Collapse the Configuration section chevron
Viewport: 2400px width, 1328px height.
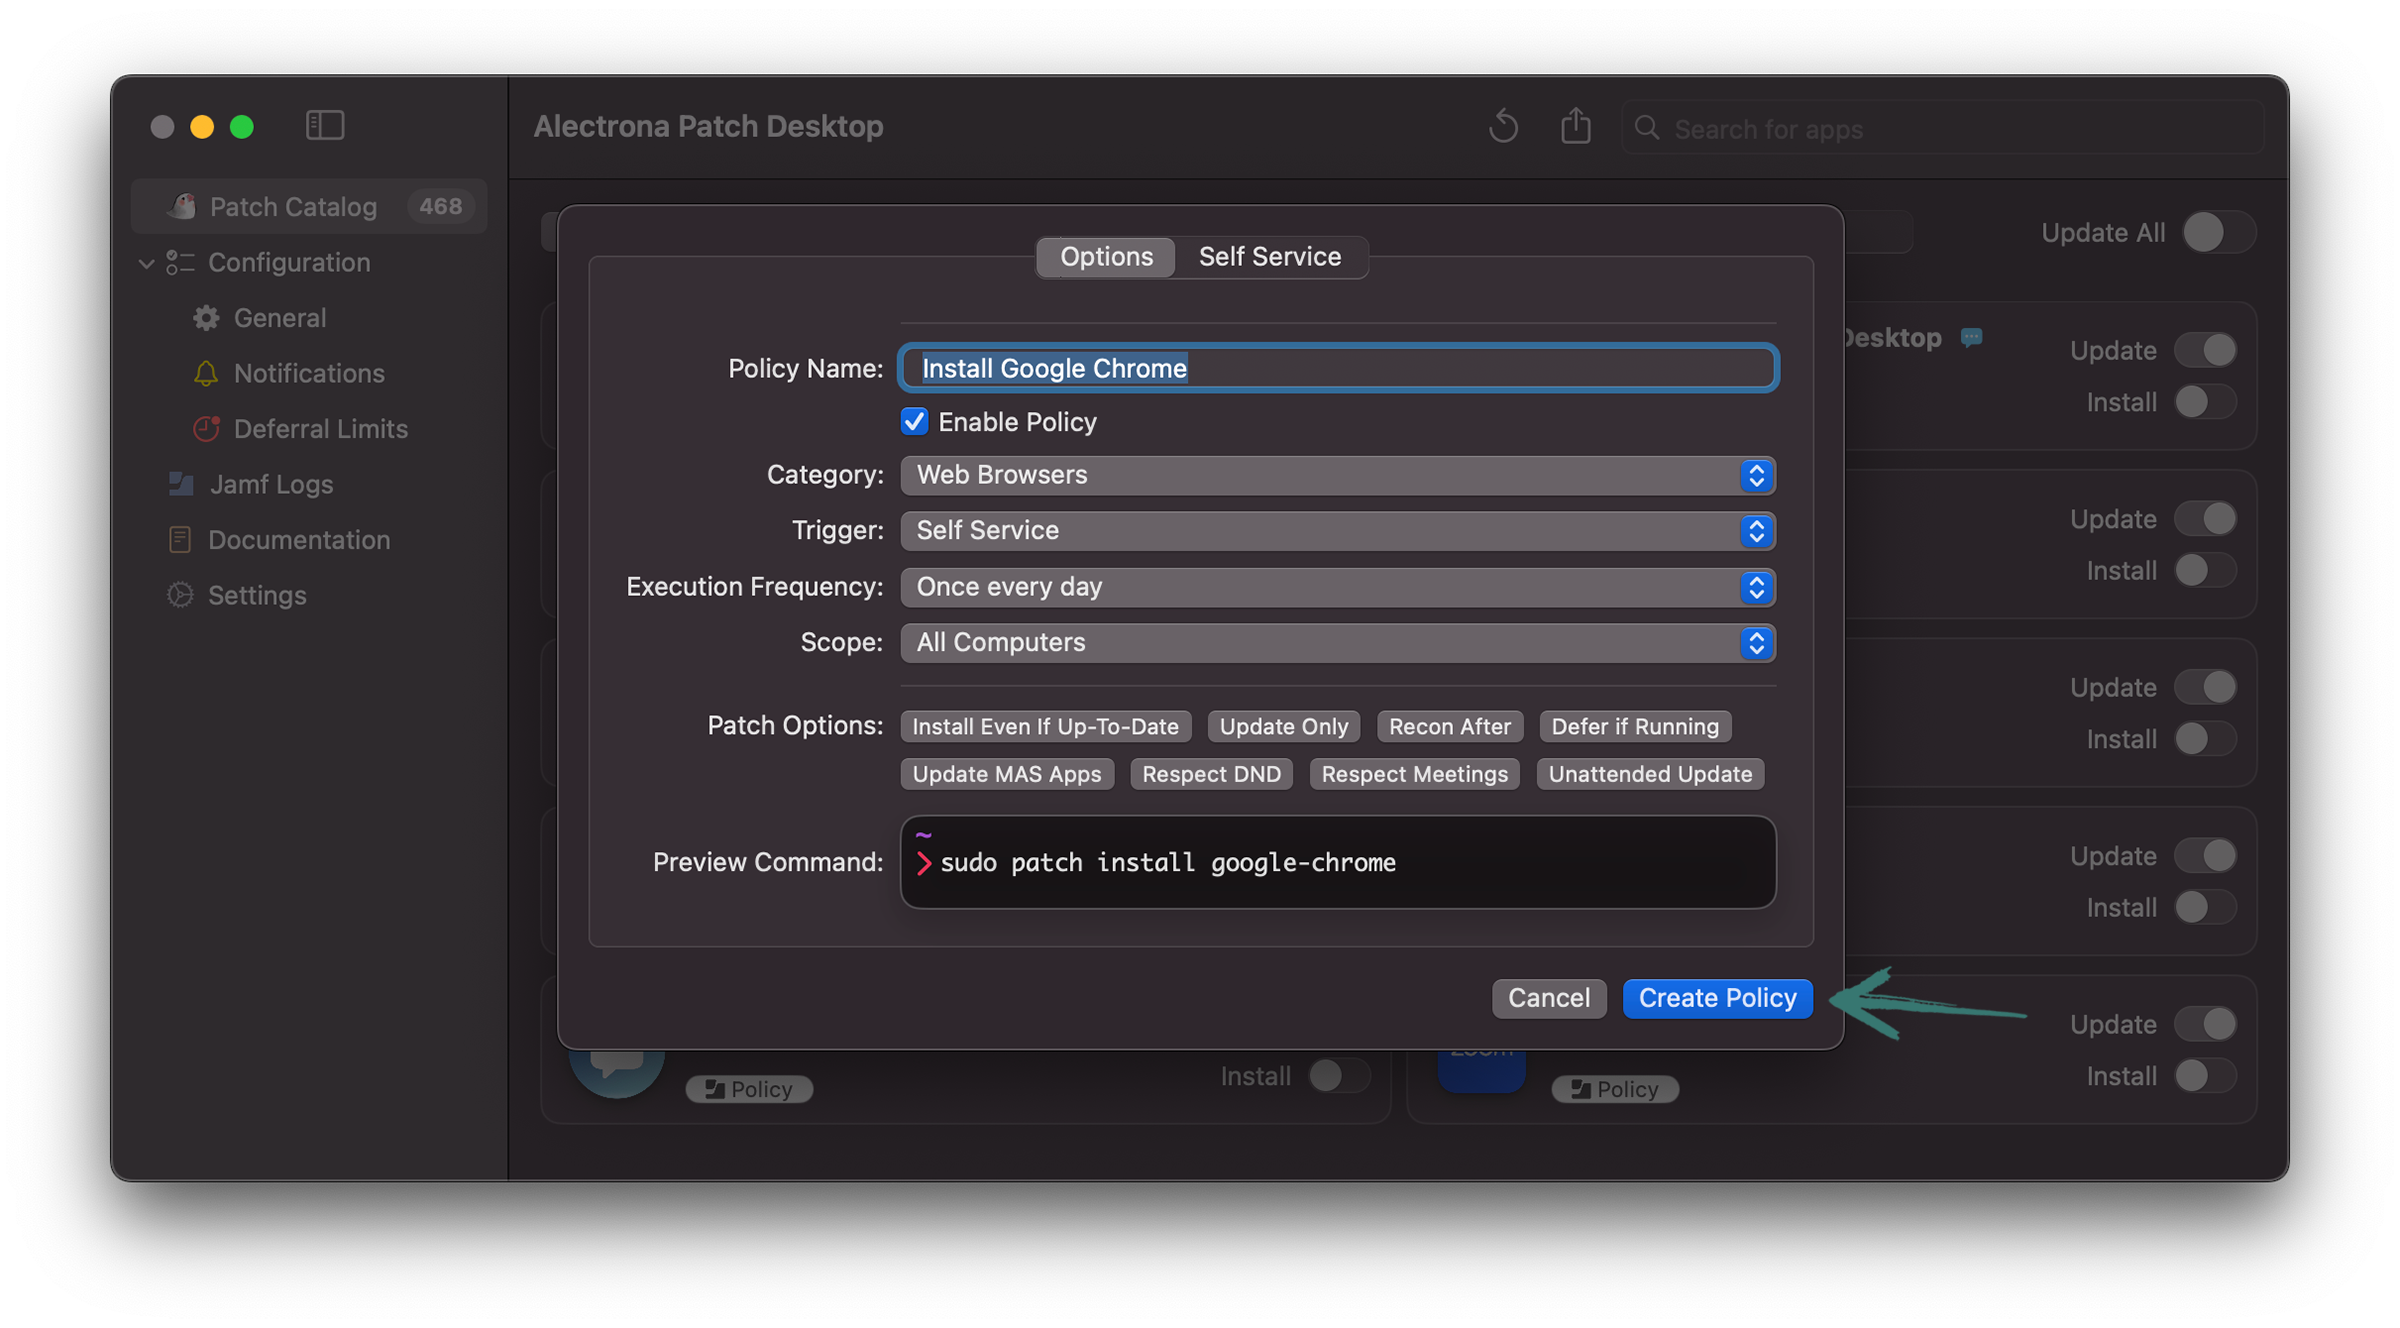tap(146, 263)
